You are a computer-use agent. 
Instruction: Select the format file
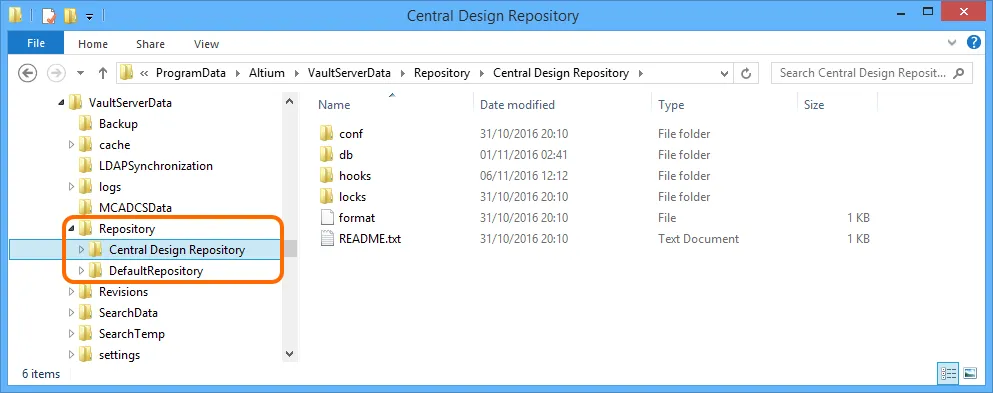357,218
